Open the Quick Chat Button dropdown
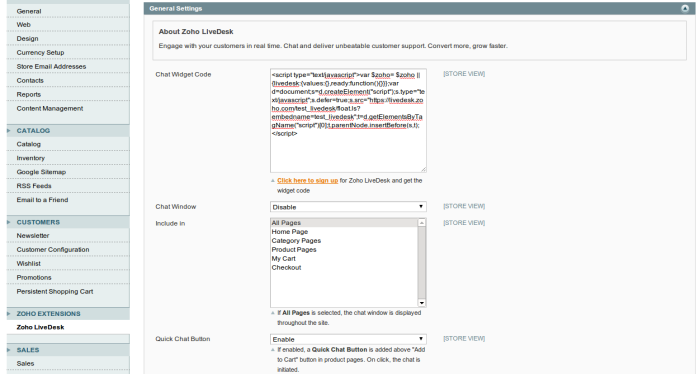The image size is (700, 374). [348, 339]
